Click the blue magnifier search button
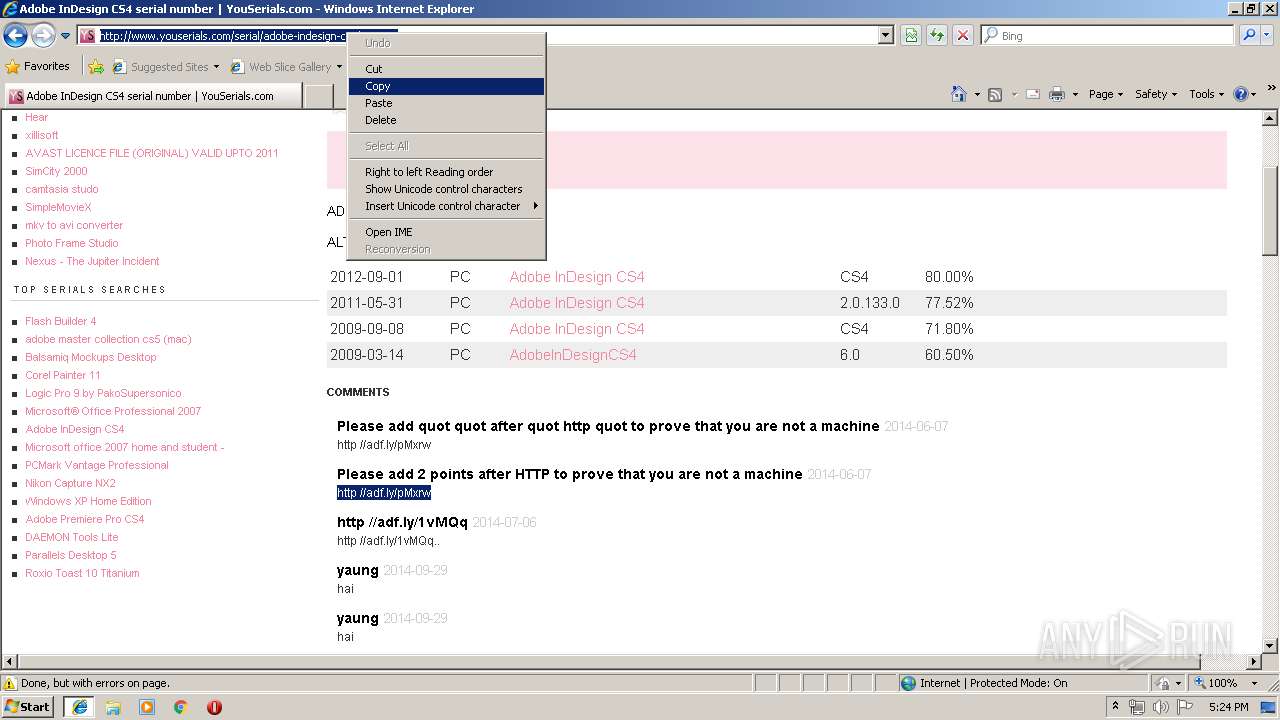 pos(1247,35)
